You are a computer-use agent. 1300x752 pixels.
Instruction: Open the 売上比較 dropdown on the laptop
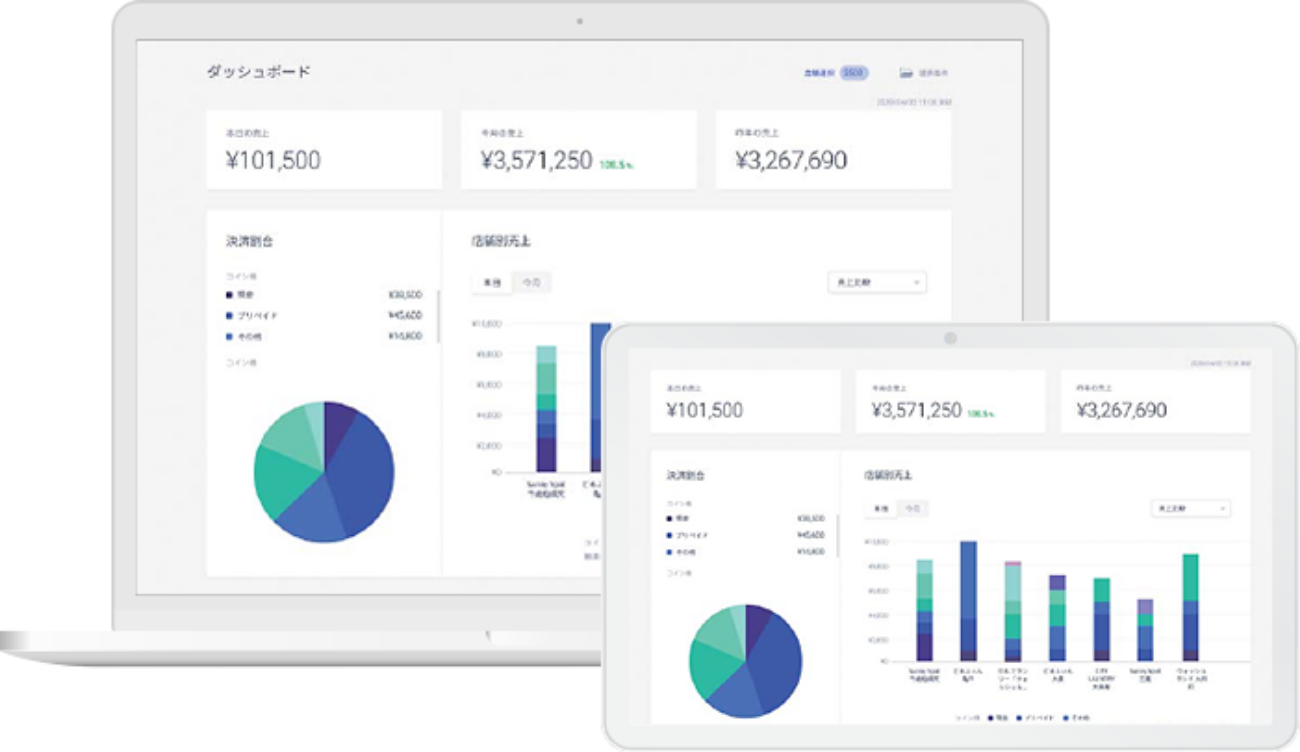point(877,283)
